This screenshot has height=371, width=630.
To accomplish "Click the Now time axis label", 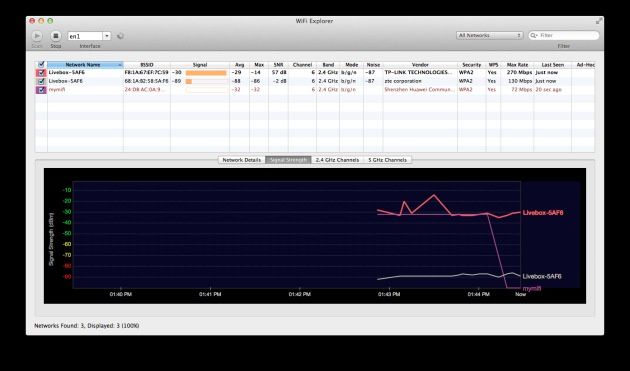I will (x=521, y=294).
